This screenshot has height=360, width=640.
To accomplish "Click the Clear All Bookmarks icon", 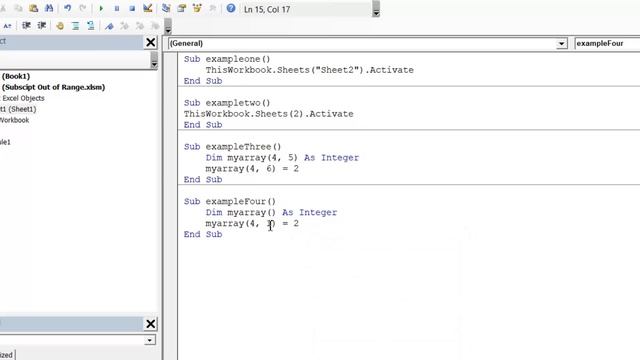I will coord(155,26).
